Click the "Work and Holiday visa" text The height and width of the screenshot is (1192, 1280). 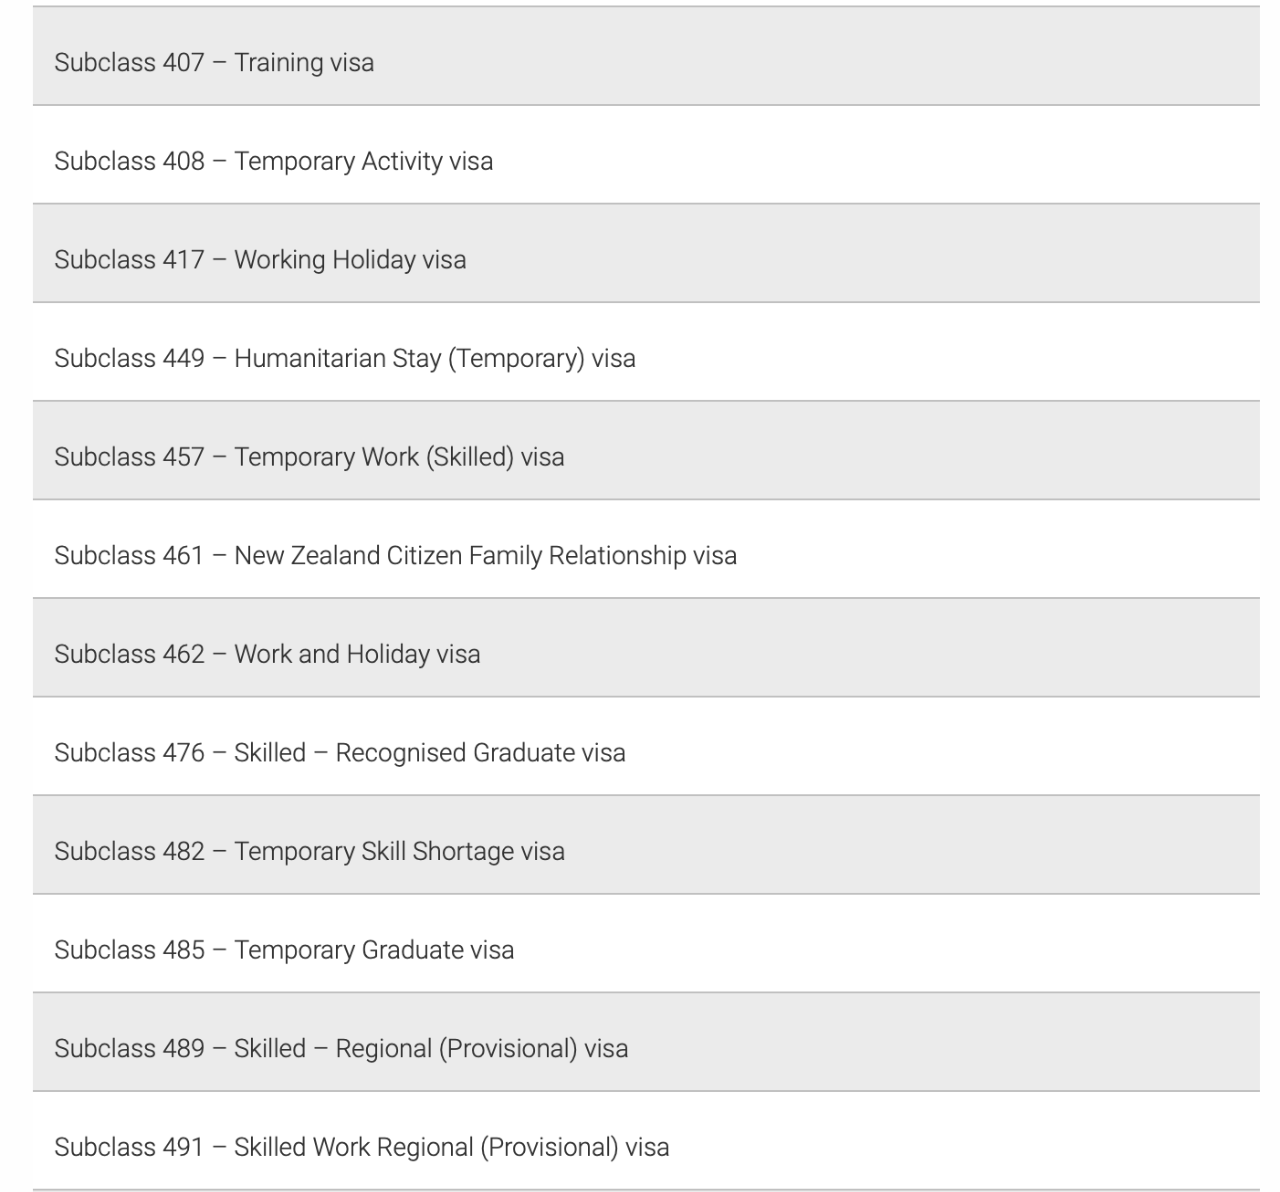coord(357,654)
